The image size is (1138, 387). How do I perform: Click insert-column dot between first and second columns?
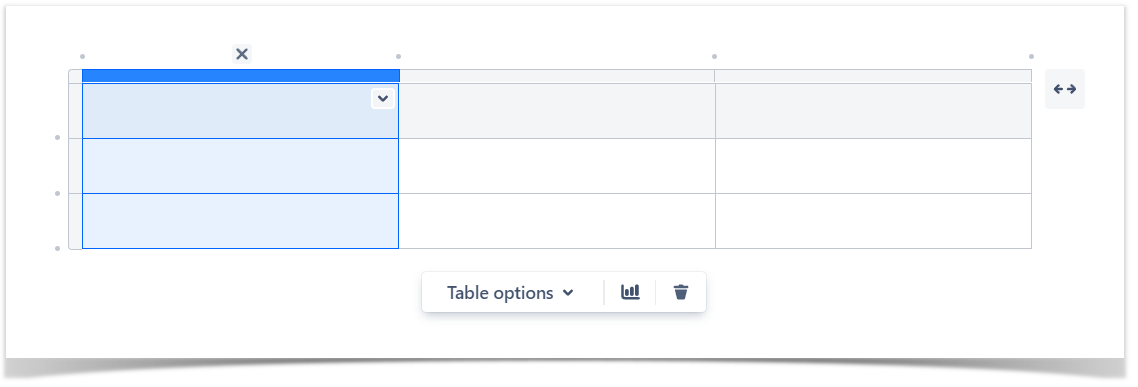pyautogui.click(x=398, y=56)
